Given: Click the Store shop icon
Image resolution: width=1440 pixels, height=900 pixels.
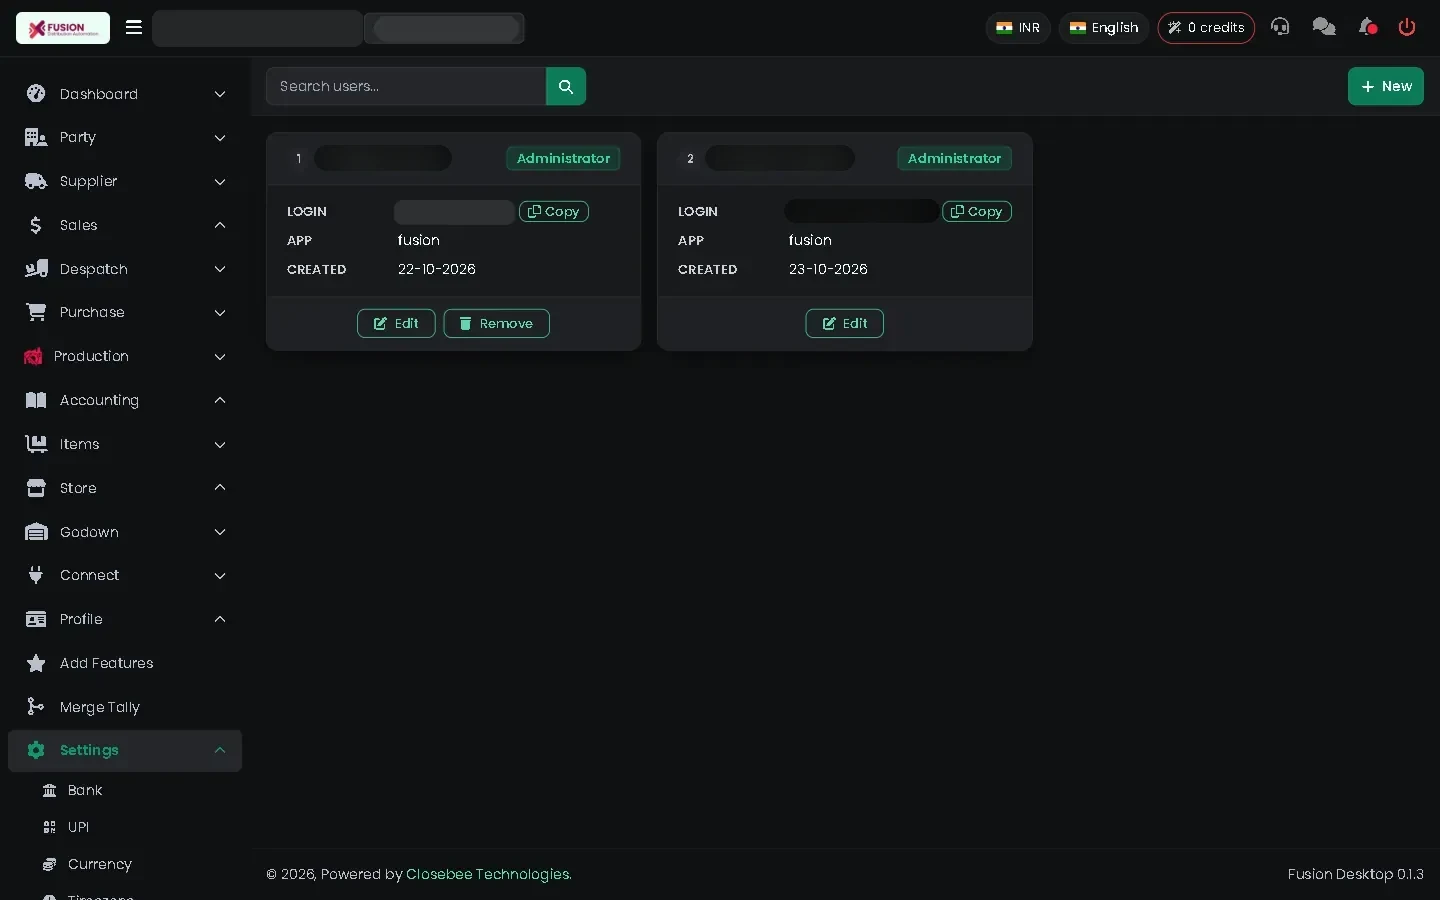Looking at the screenshot, I should 36,488.
